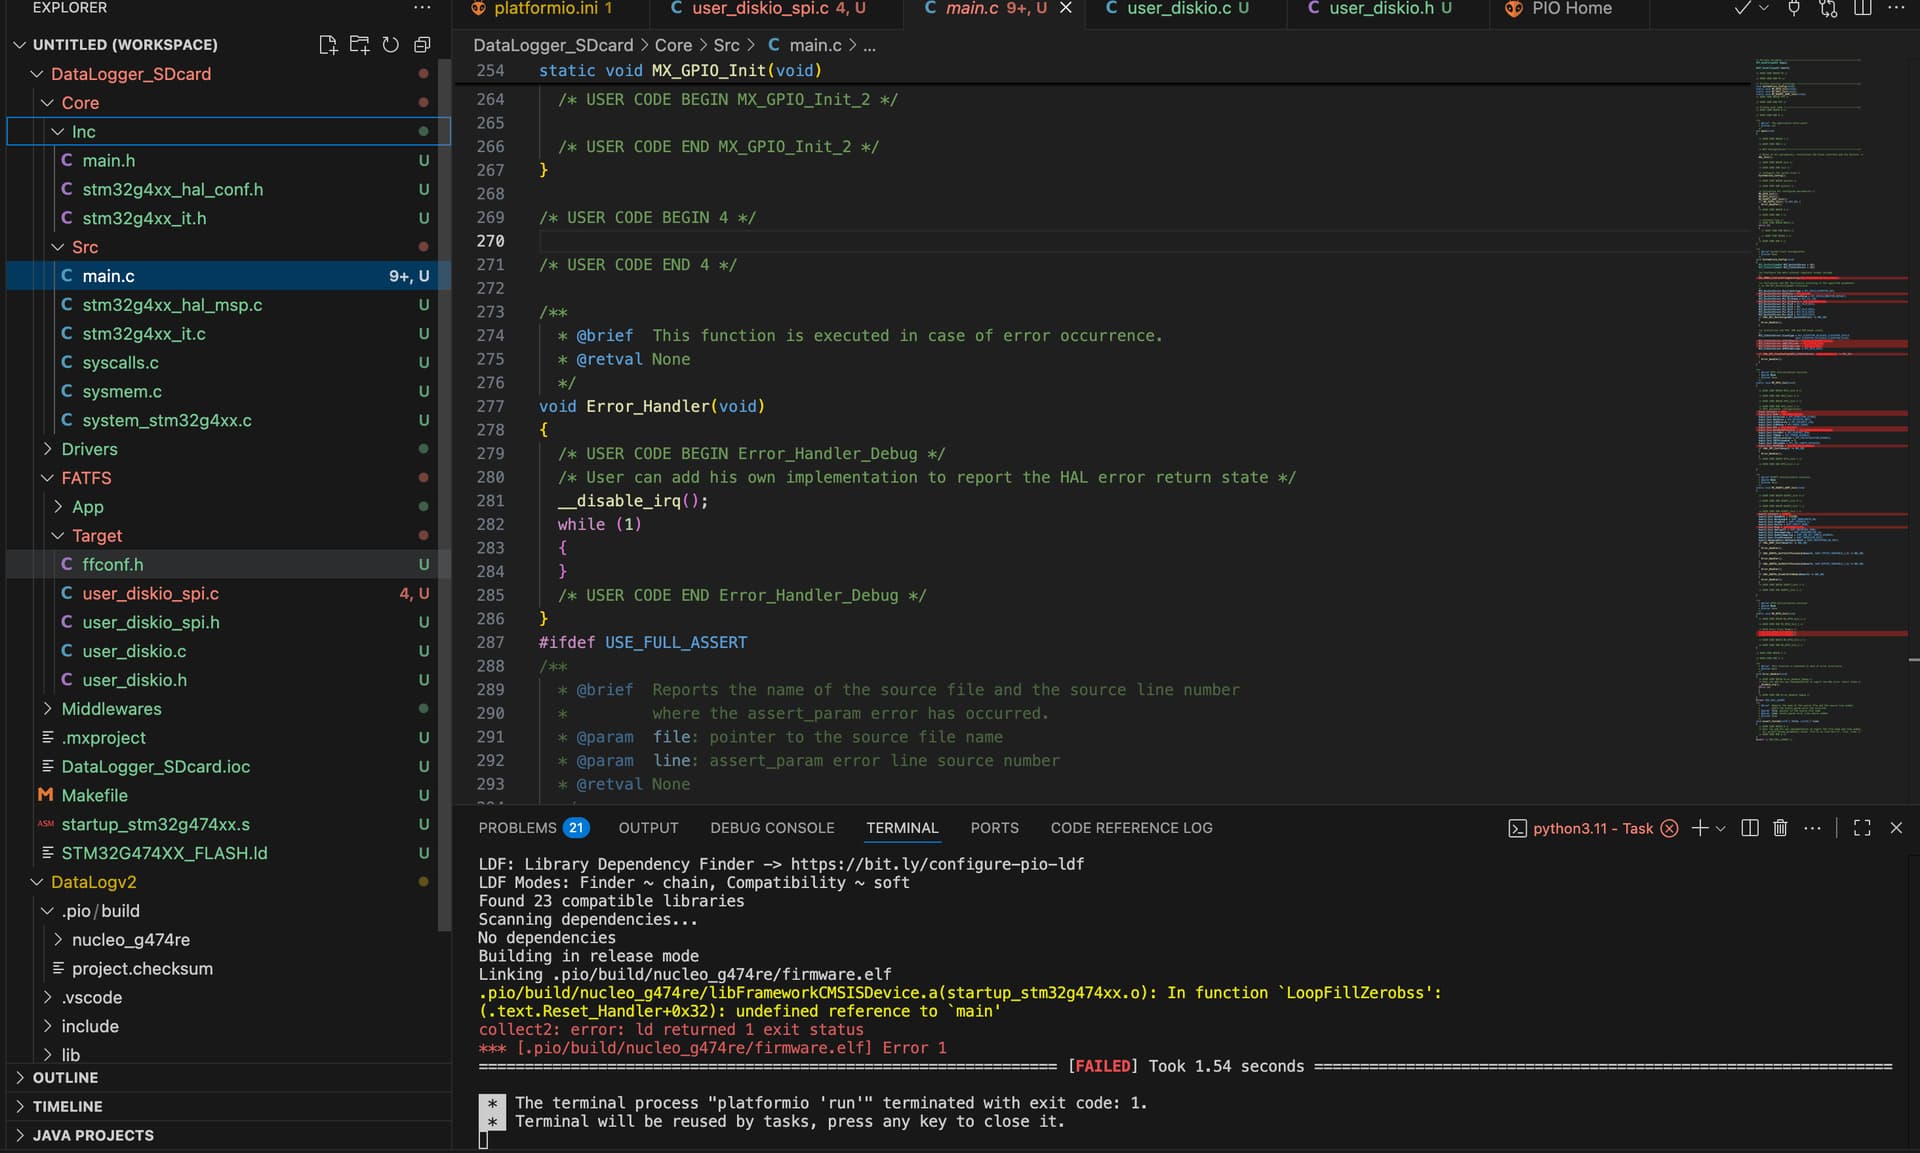Click the New Folder icon in Explorer
This screenshot has height=1153, width=1920.
pos(359,45)
